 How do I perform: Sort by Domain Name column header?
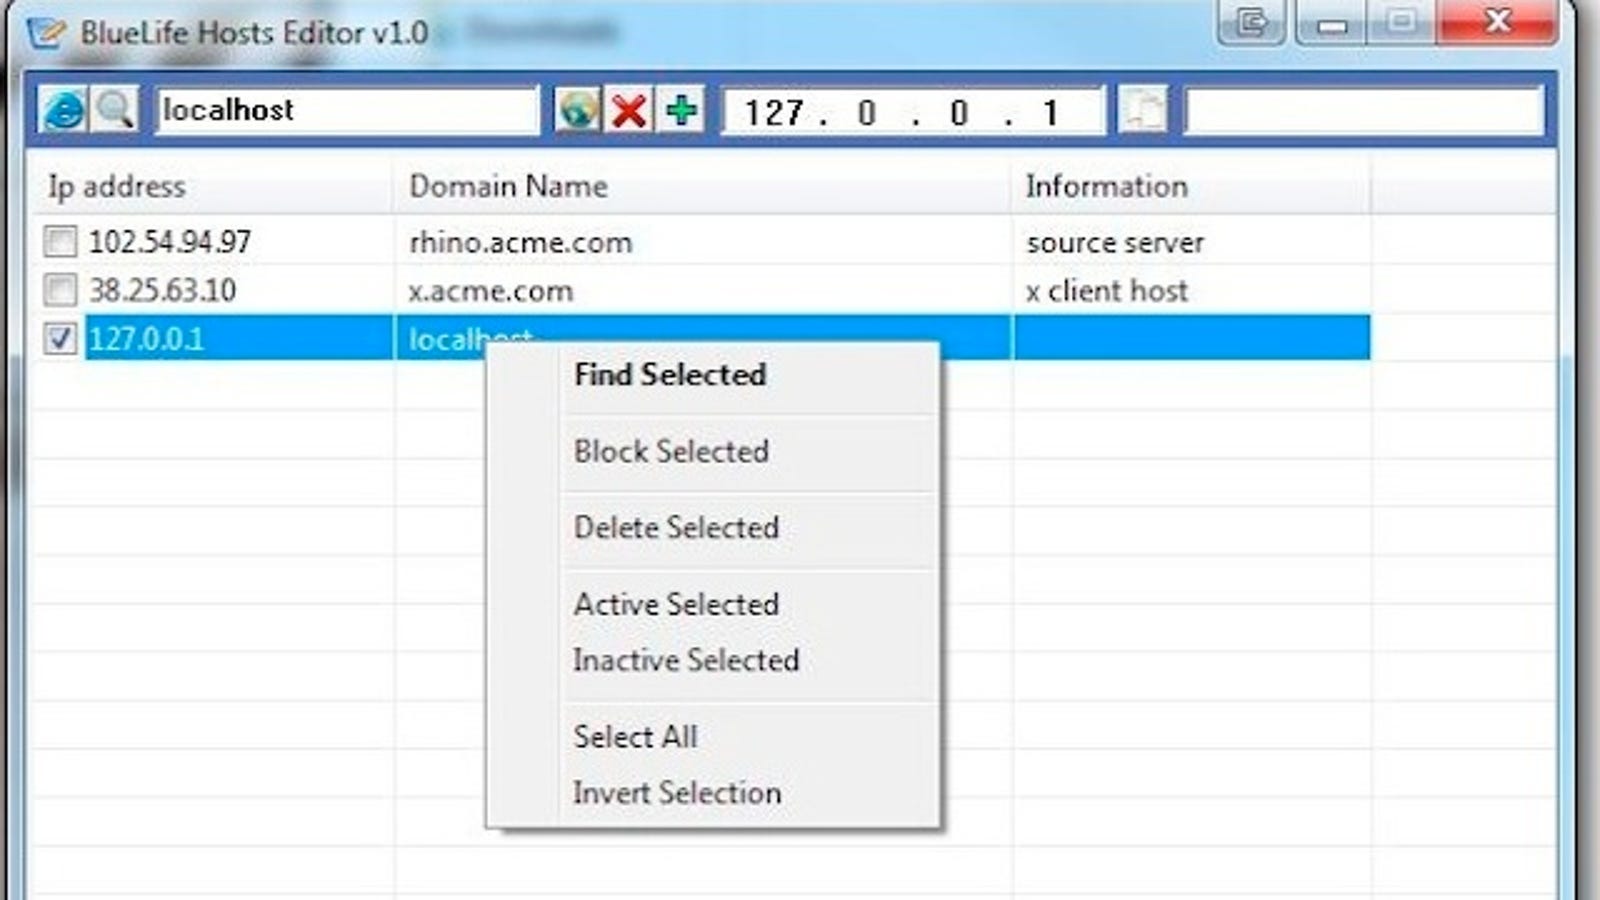pyautogui.click(x=702, y=186)
